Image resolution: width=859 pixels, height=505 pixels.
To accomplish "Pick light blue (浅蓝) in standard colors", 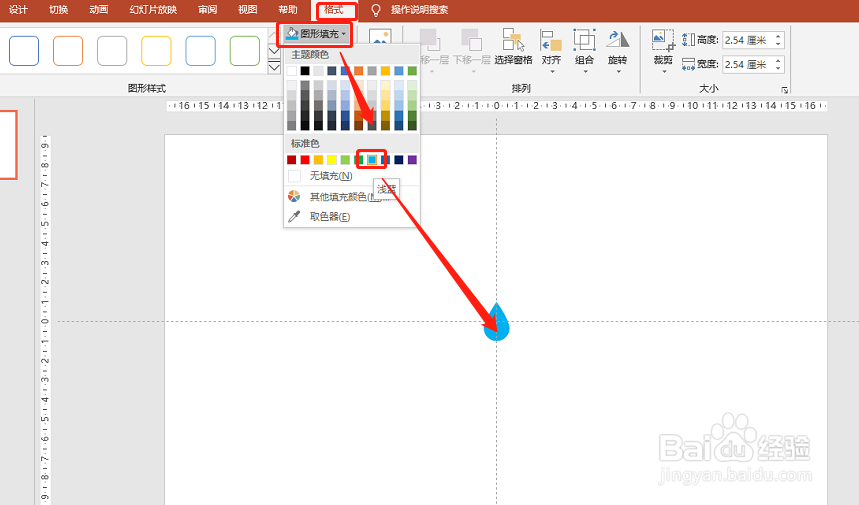I will [x=372, y=160].
